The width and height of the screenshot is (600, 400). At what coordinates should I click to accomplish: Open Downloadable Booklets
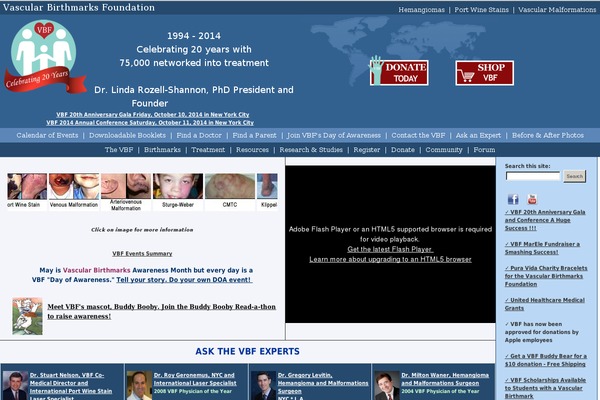127,135
